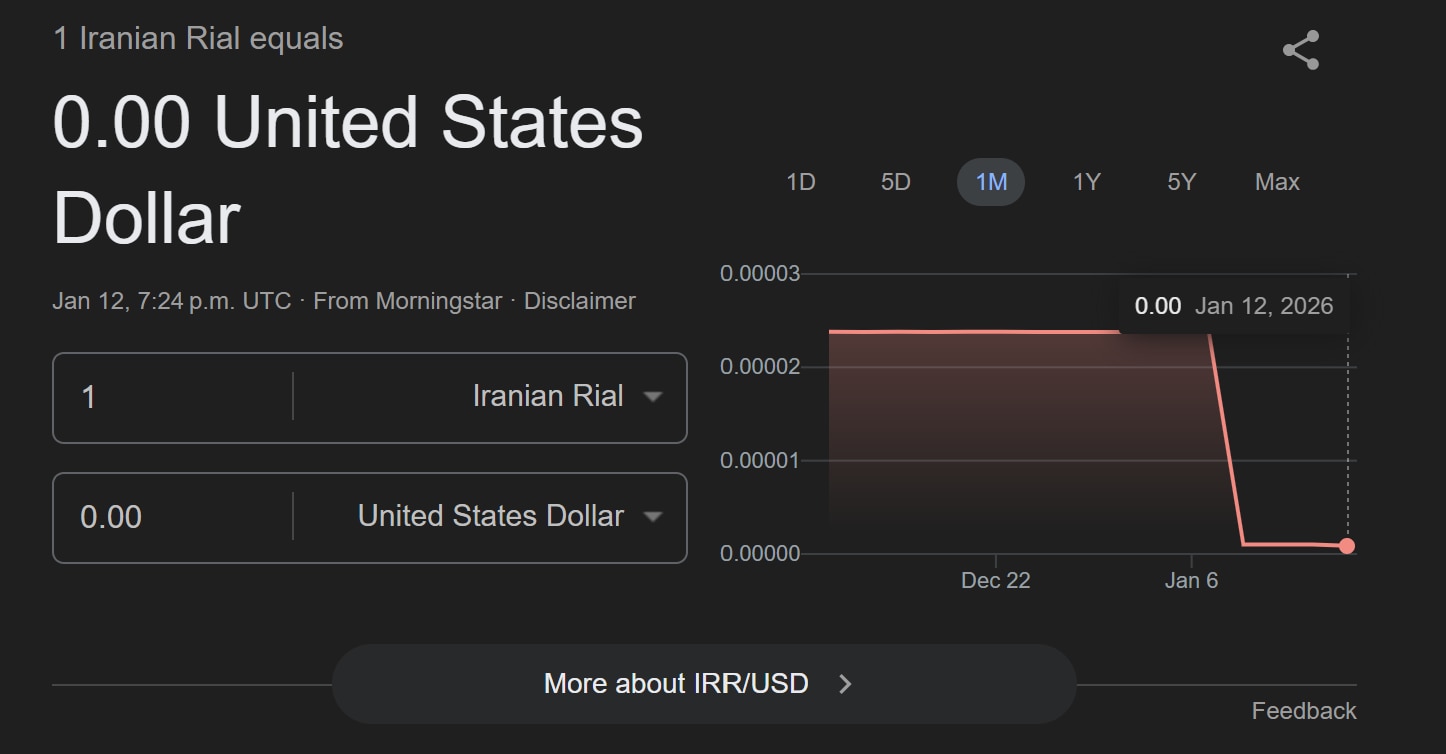Click the Dec 22 axis label
Viewport: 1446px width, 754px height.
pos(995,581)
